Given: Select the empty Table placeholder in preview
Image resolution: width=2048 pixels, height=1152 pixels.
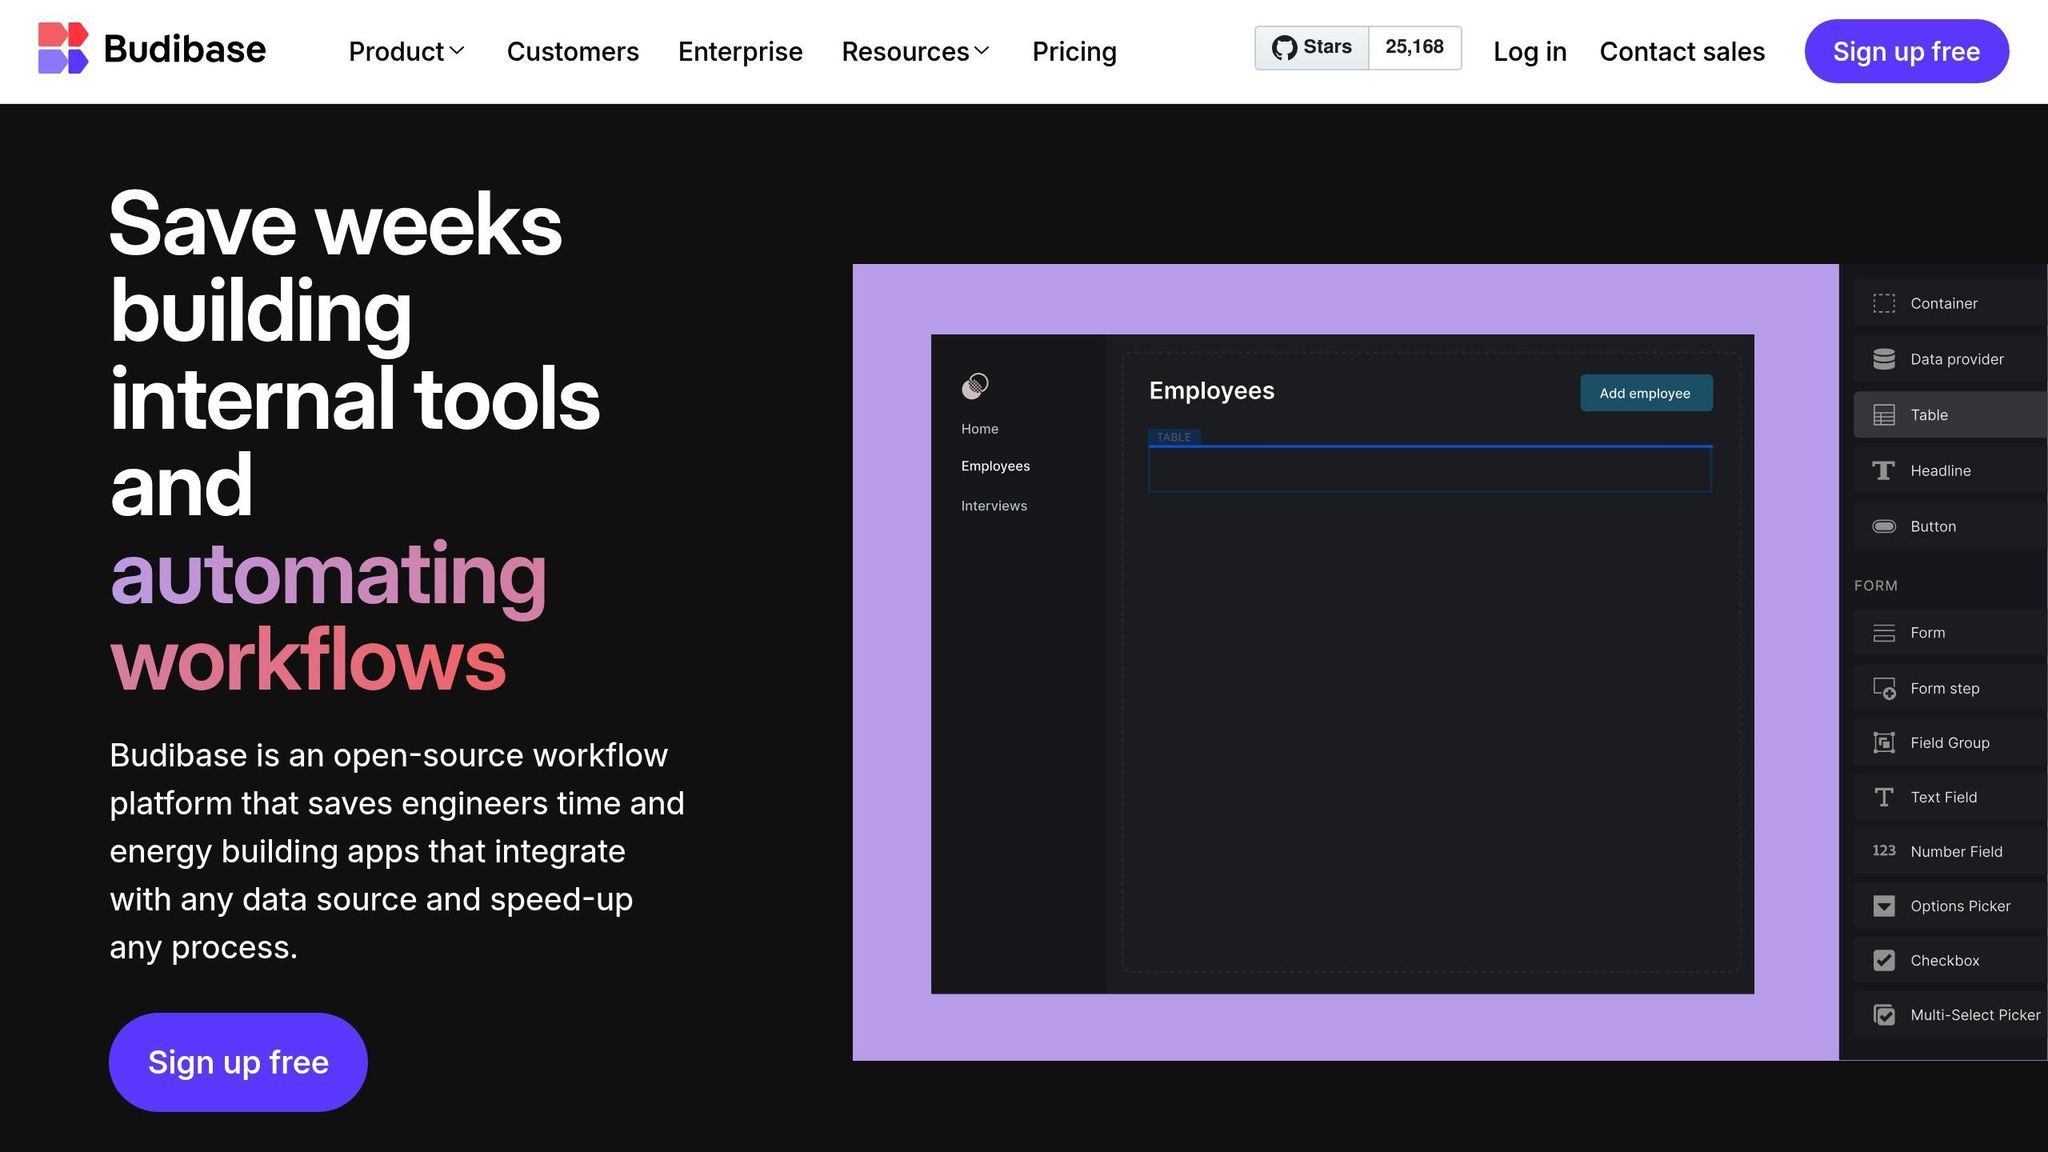Looking at the screenshot, I should click(x=1430, y=469).
